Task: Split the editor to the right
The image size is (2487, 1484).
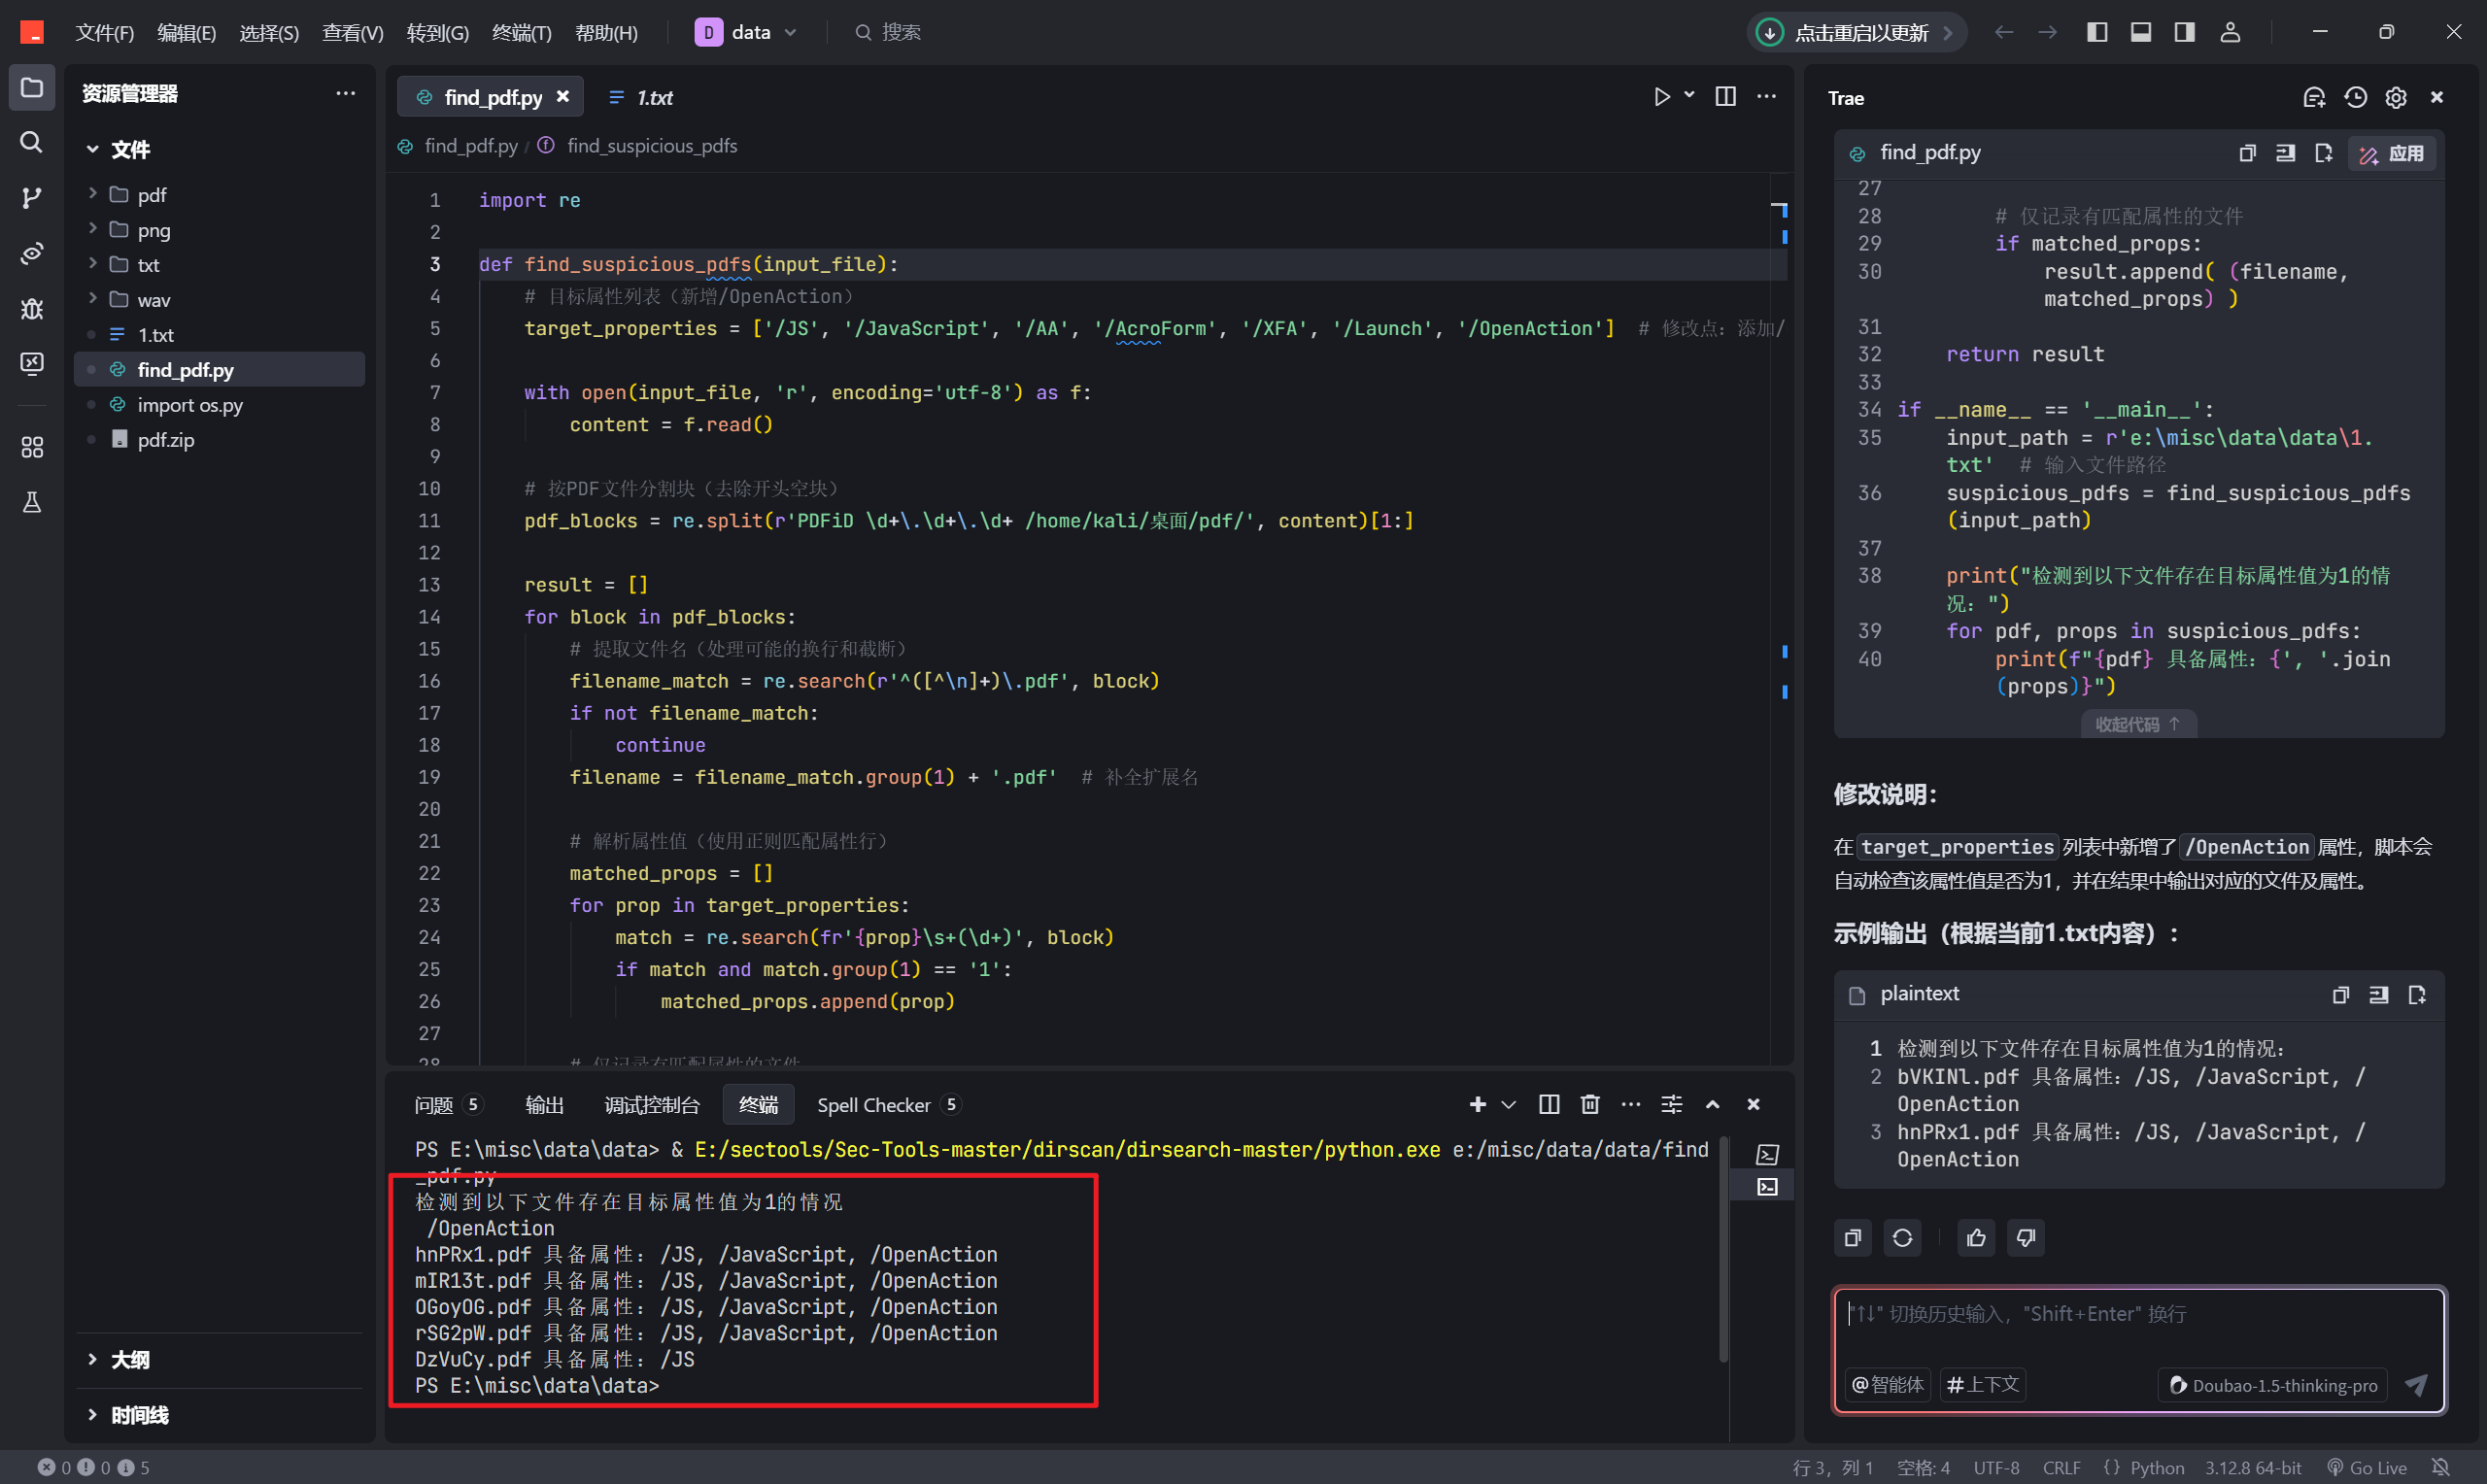Action: point(1725,97)
